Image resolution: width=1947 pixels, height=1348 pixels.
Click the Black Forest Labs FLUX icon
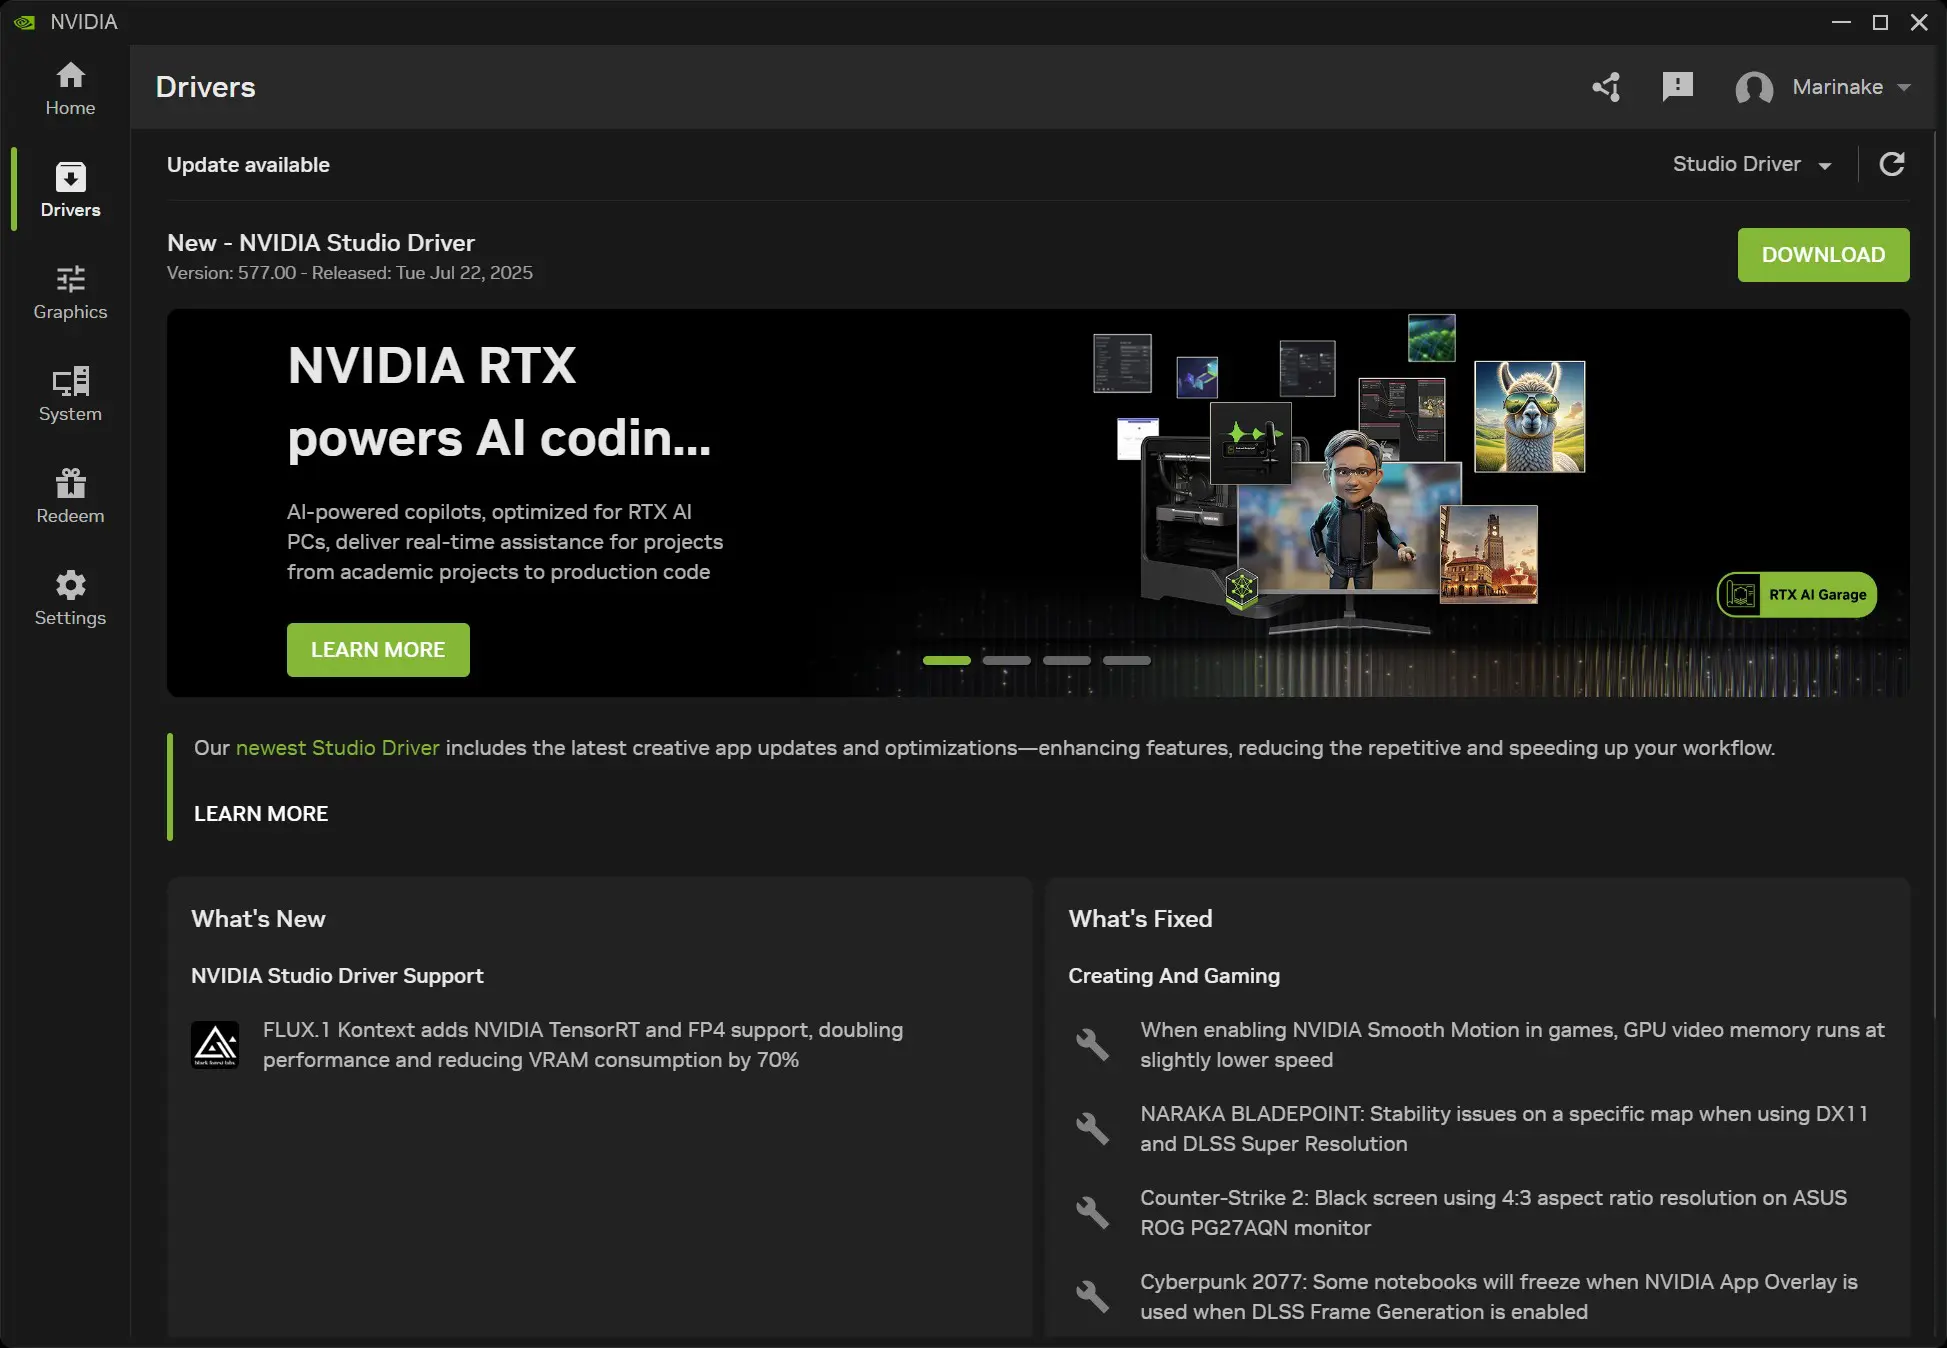pos(215,1045)
